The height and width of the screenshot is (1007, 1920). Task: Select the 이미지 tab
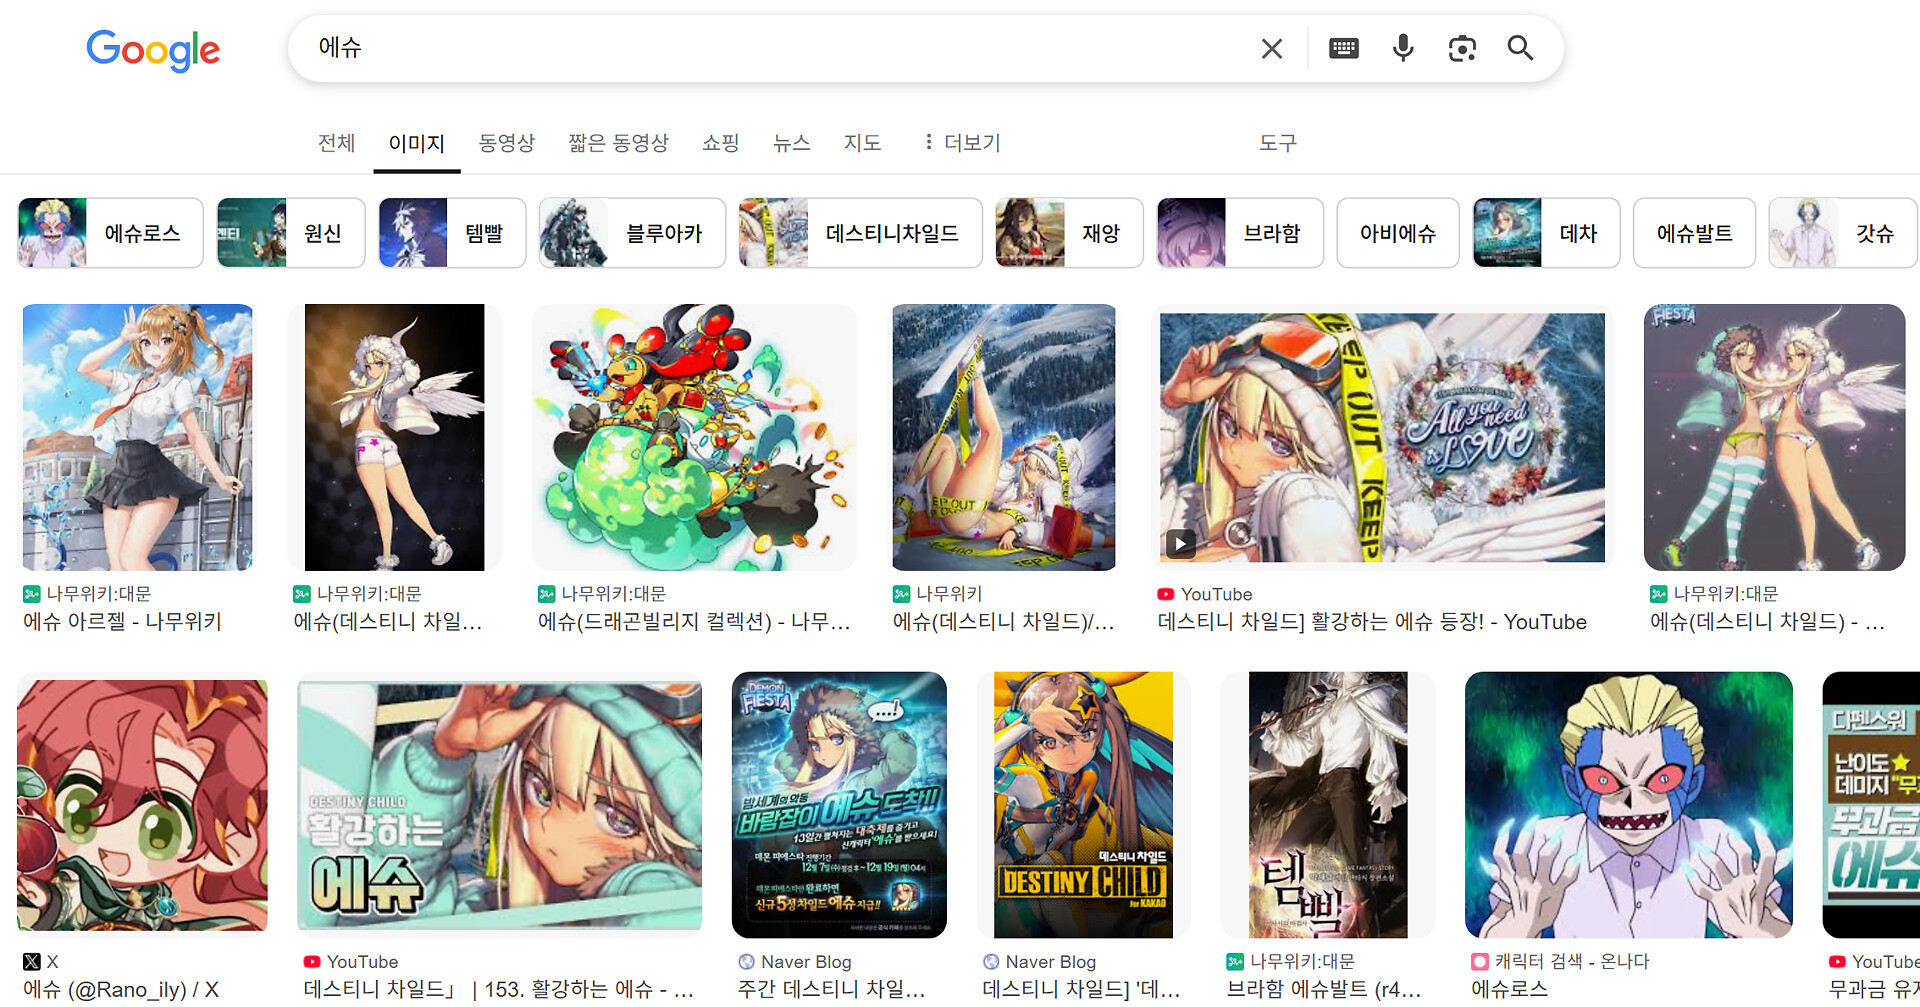pos(417,143)
